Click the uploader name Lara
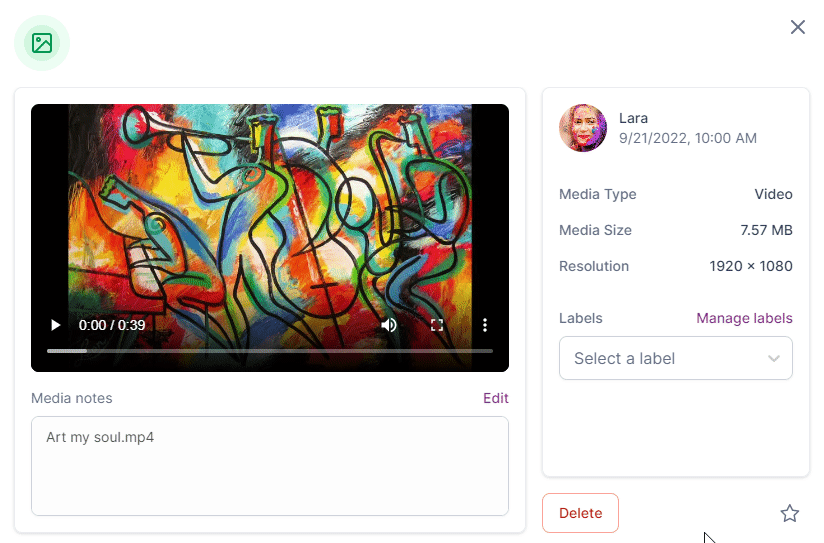 tap(633, 118)
